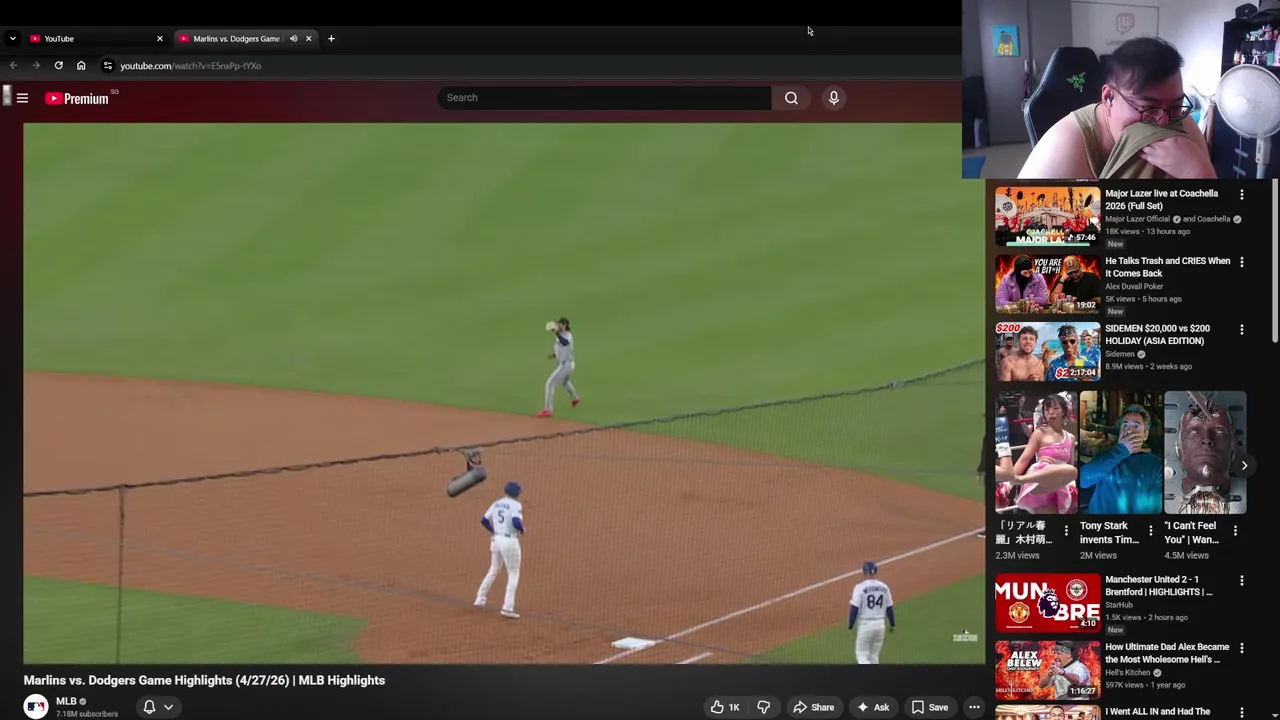The image size is (1280, 720).
Task: Show next Shorts with right chevron
Action: click(x=1244, y=465)
